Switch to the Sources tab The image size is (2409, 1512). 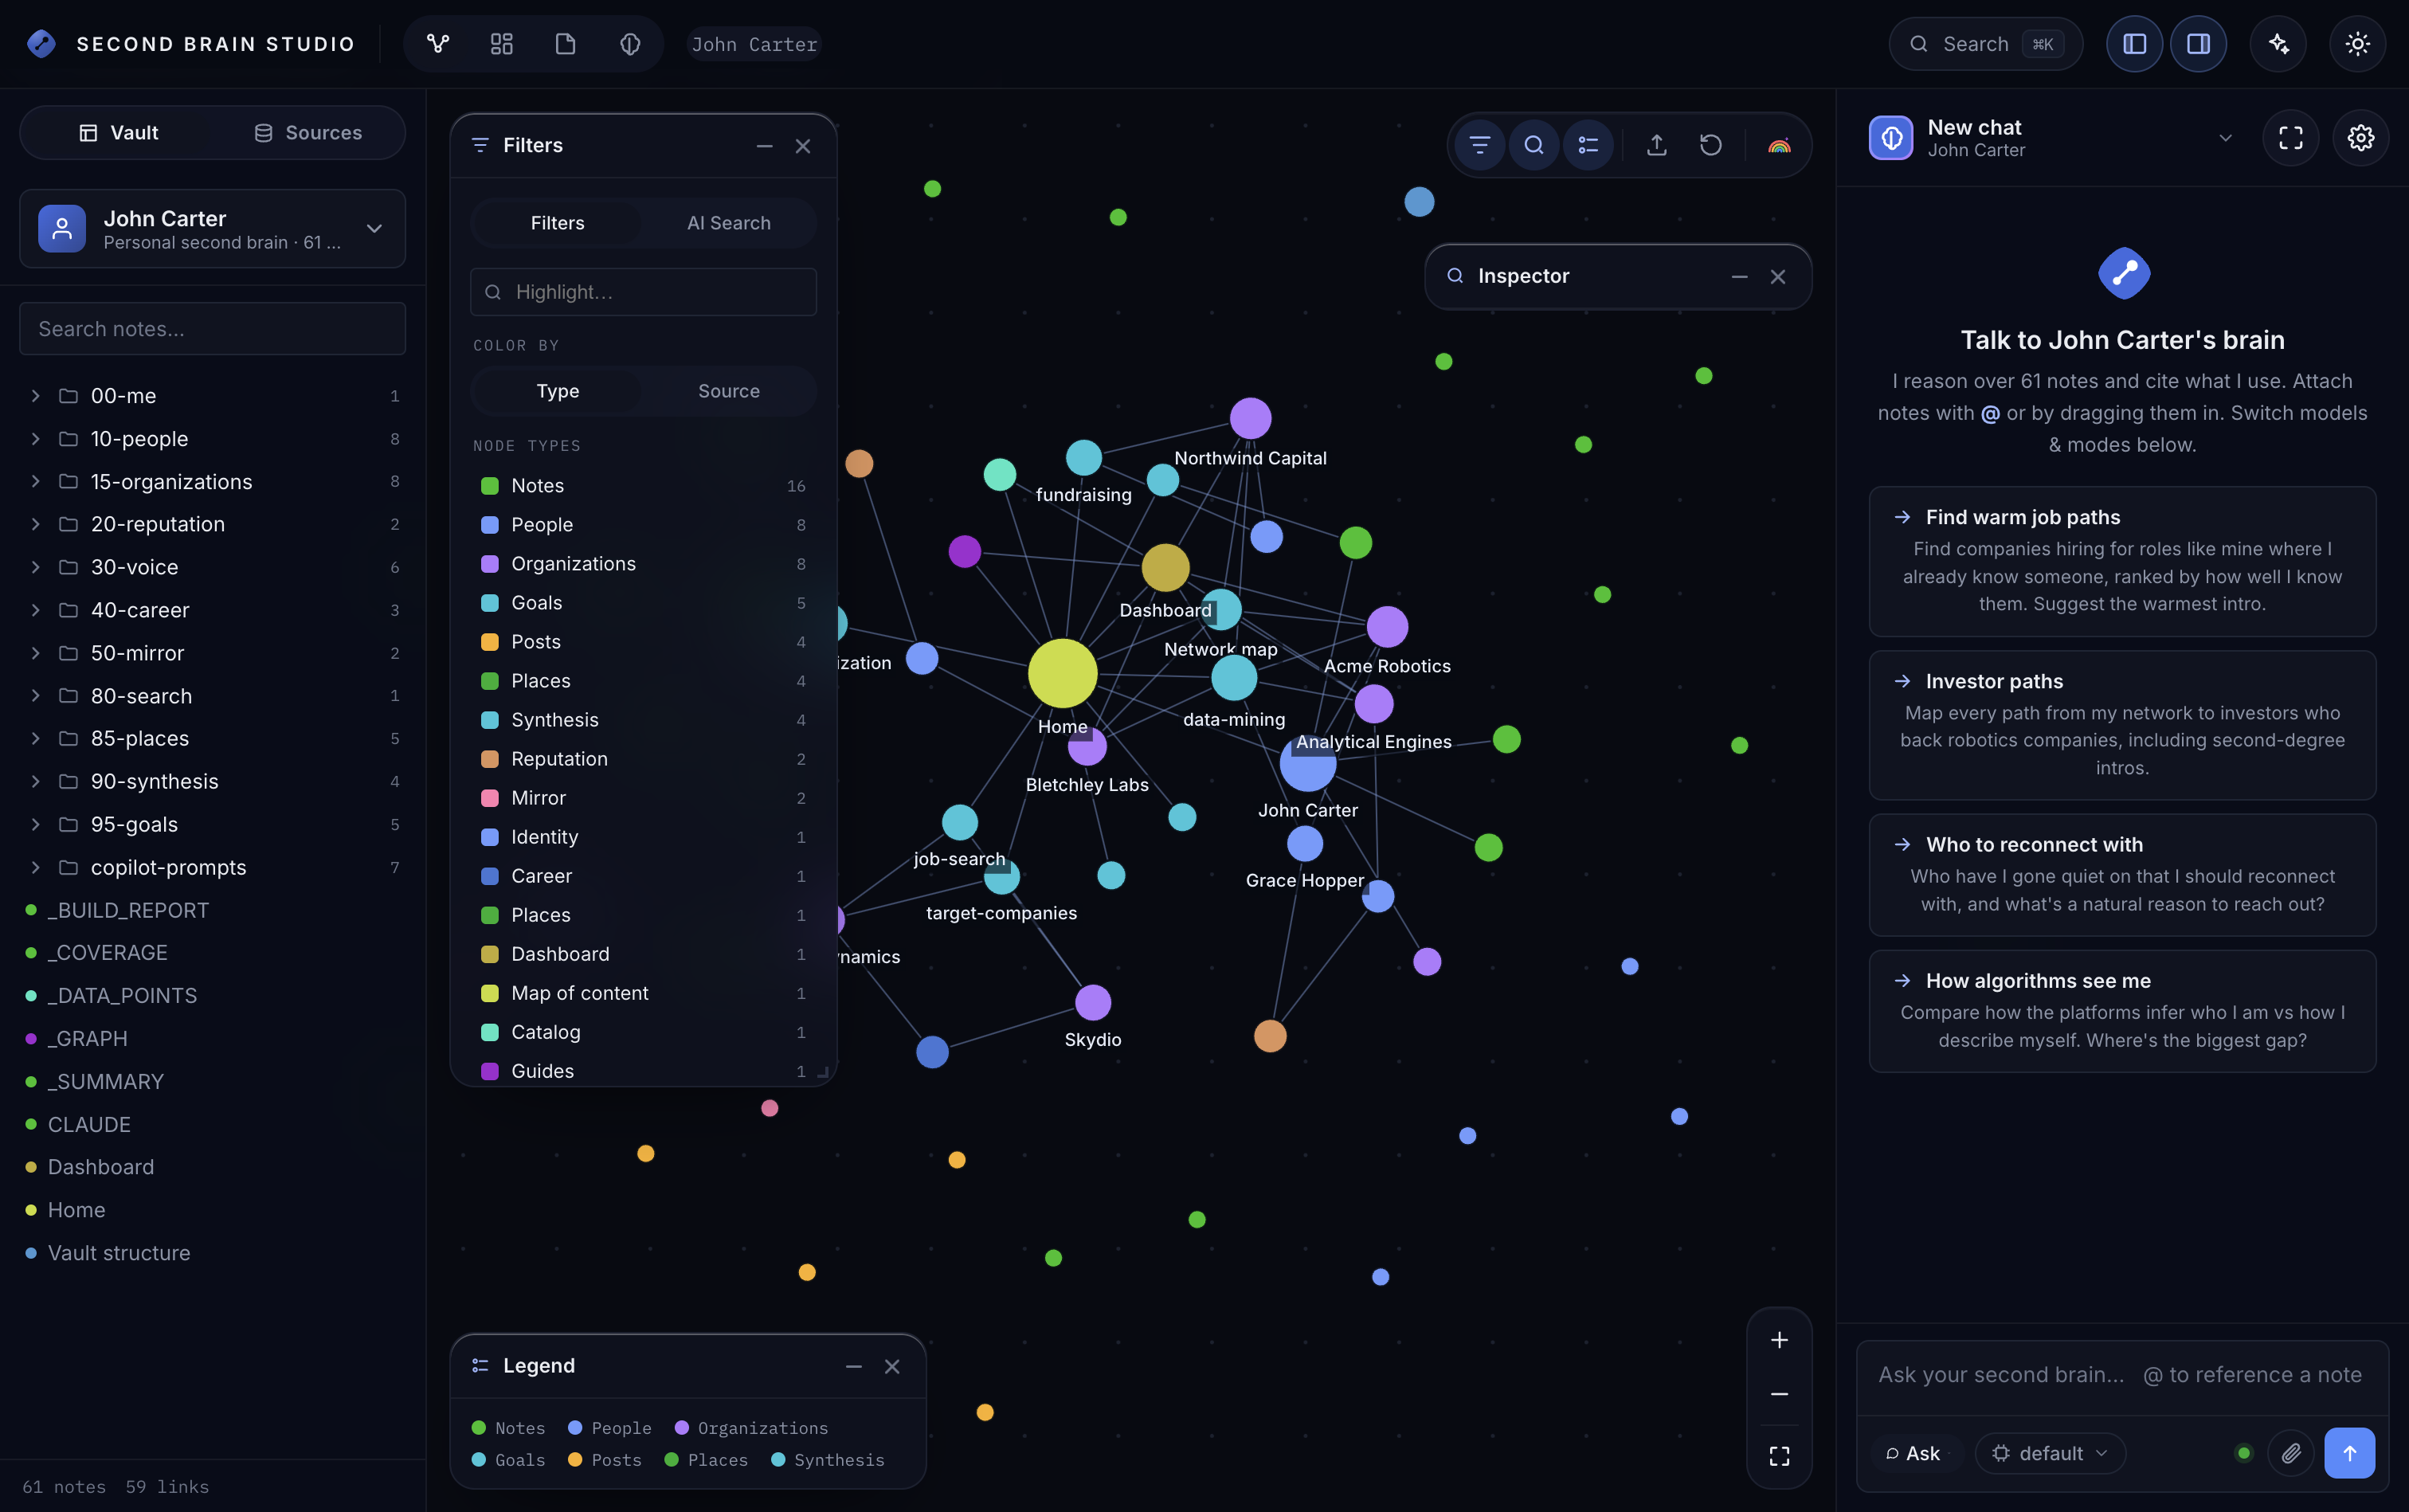pyautogui.click(x=308, y=133)
